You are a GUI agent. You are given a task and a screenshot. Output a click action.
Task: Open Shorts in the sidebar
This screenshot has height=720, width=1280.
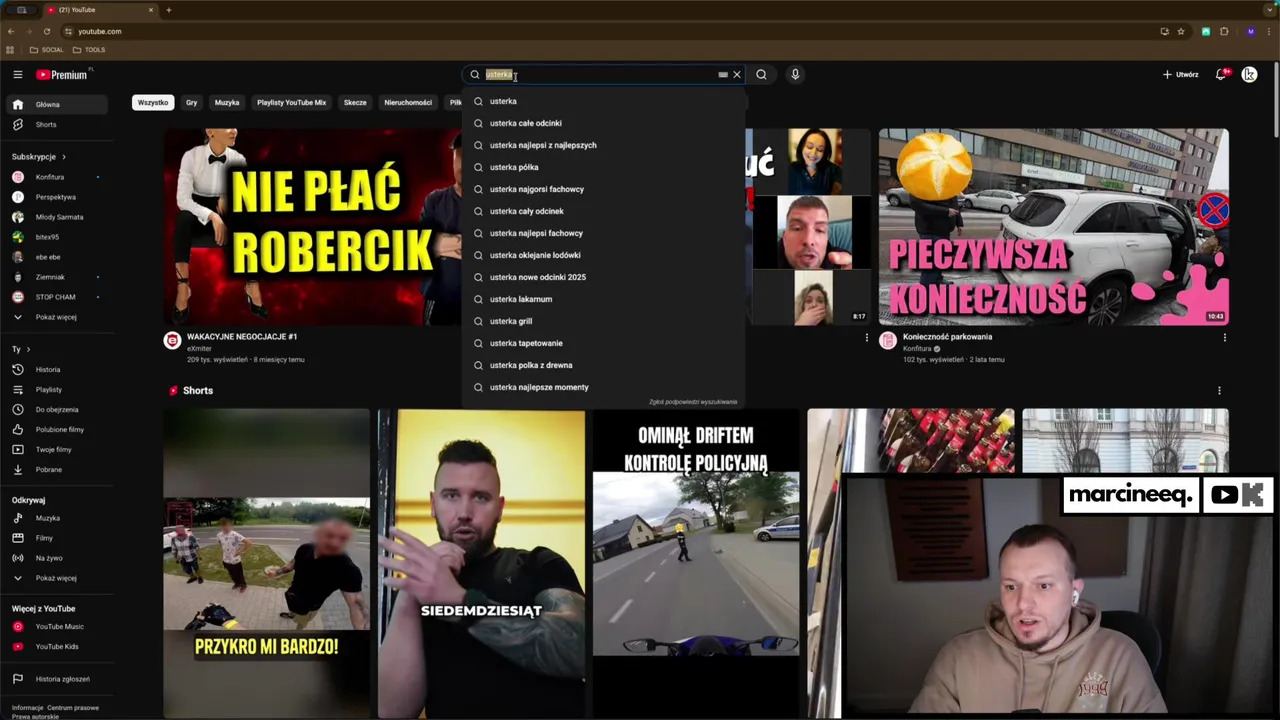pos(59,124)
